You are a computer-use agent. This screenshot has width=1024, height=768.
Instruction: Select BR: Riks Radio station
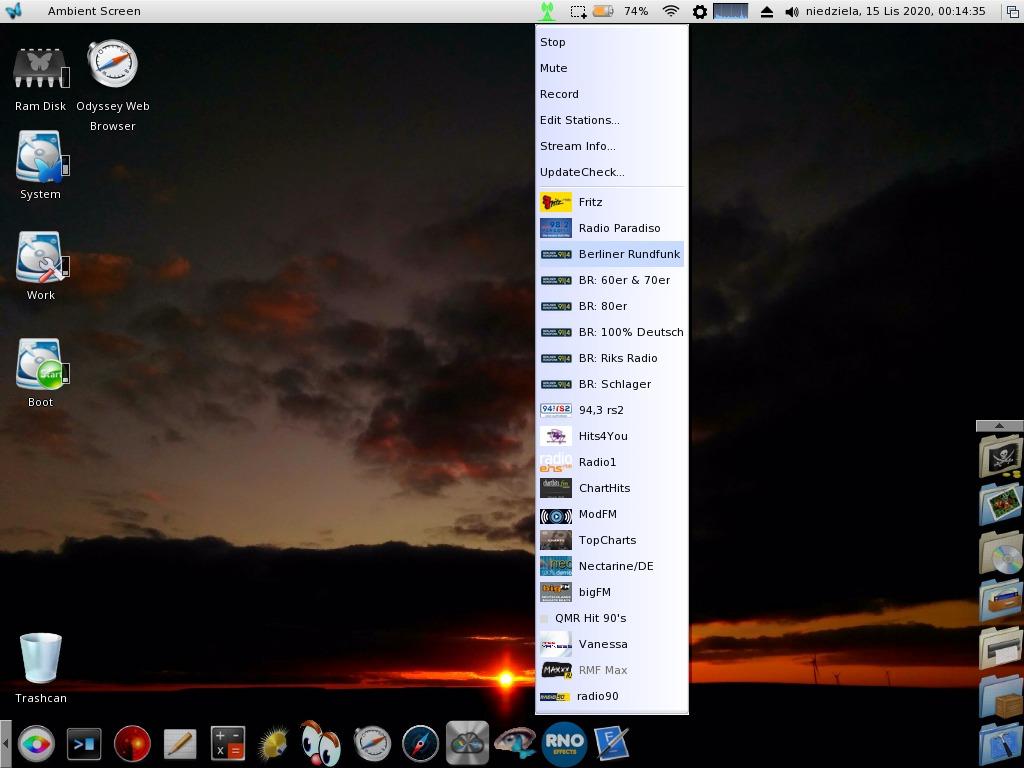[611, 358]
